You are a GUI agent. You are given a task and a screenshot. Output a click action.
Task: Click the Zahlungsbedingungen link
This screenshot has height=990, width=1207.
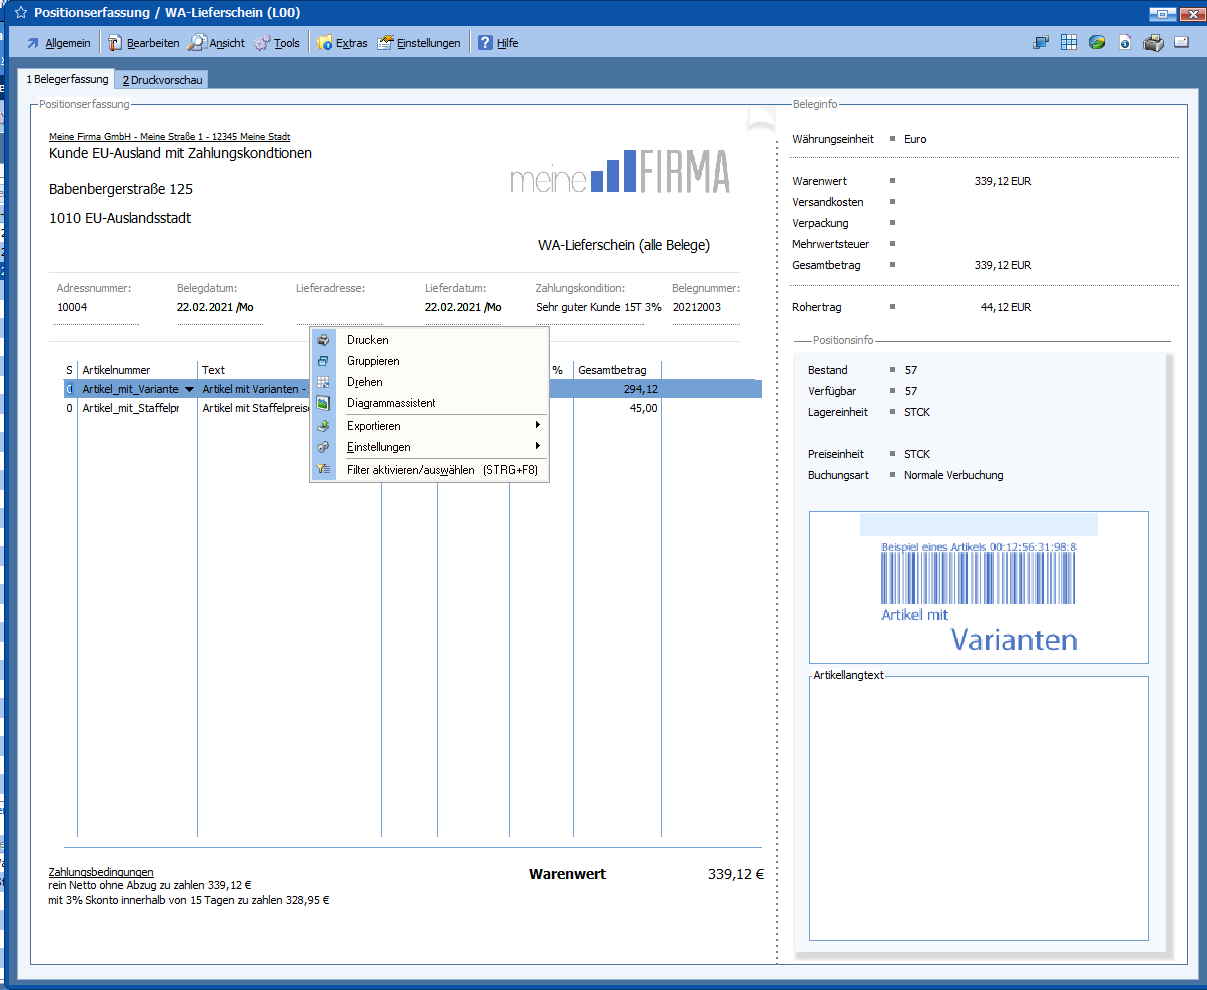(101, 872)
